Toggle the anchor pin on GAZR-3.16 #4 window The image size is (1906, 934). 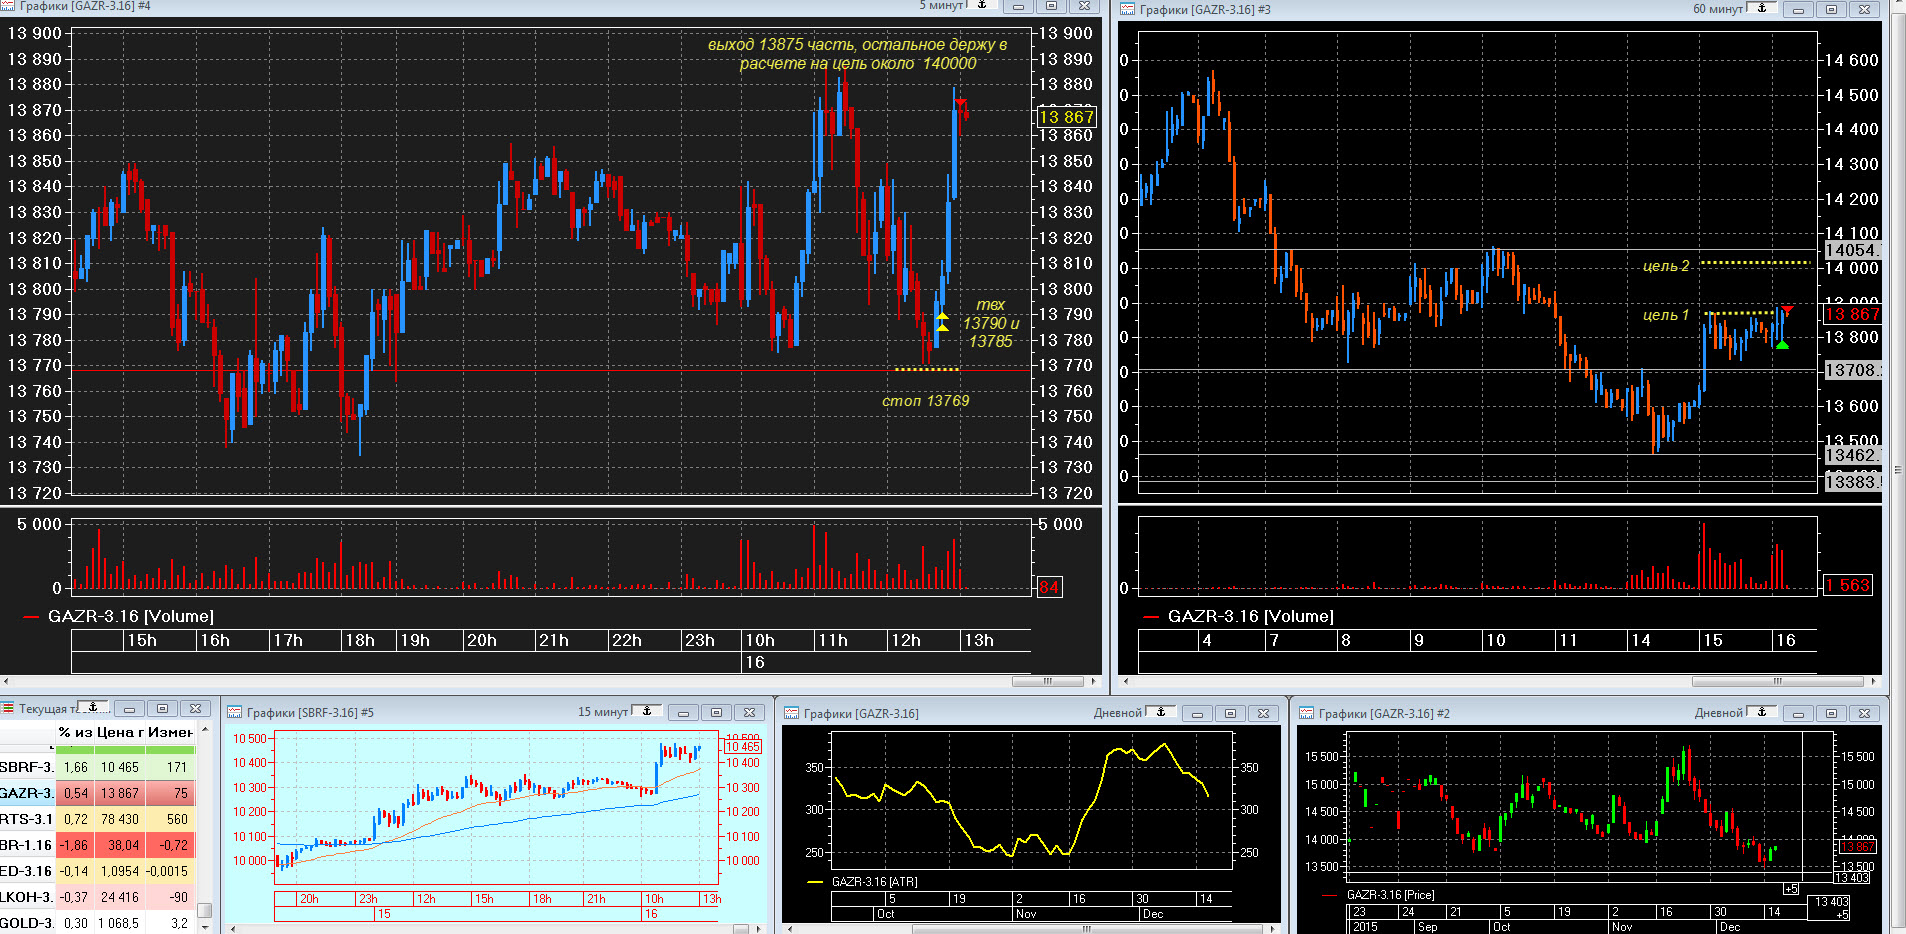pyautogui.click(x=982, y=6)
